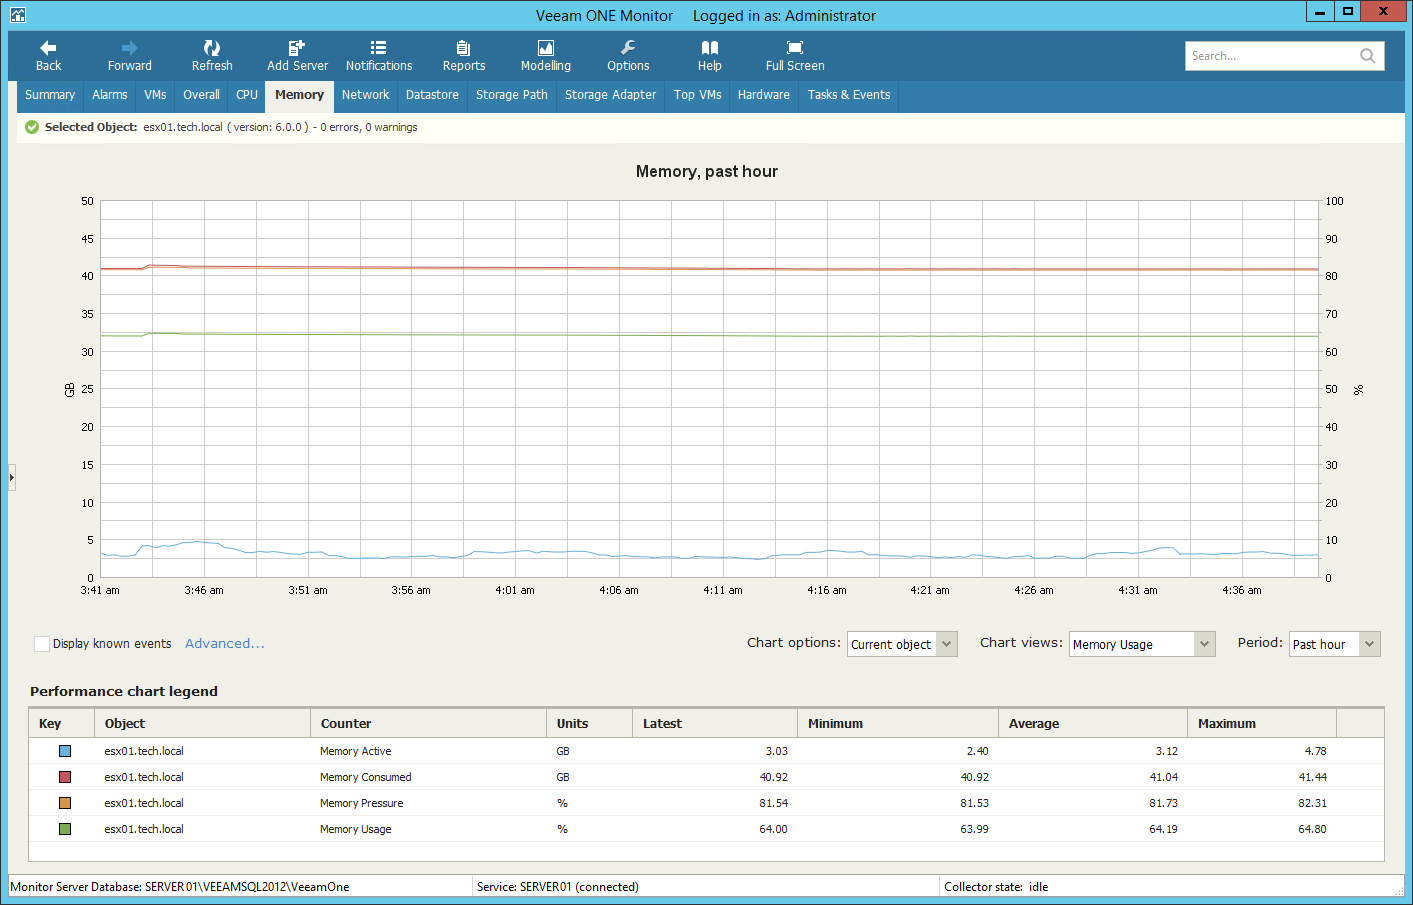Open the Chart options dropdown
The width and height of the screenshot is (1413, 905).
point(902,644)
